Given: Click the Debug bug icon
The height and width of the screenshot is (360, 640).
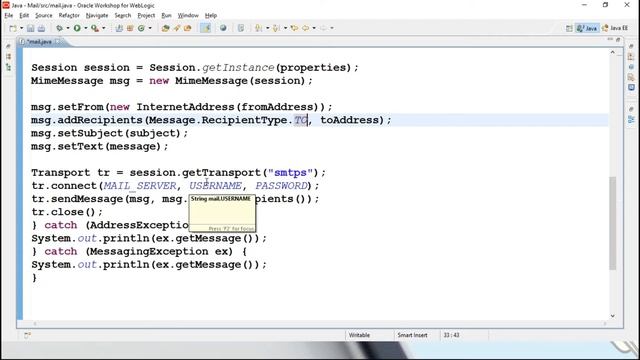Looking at the screenshot, I should pyautogui.click(x=60, y=28).
